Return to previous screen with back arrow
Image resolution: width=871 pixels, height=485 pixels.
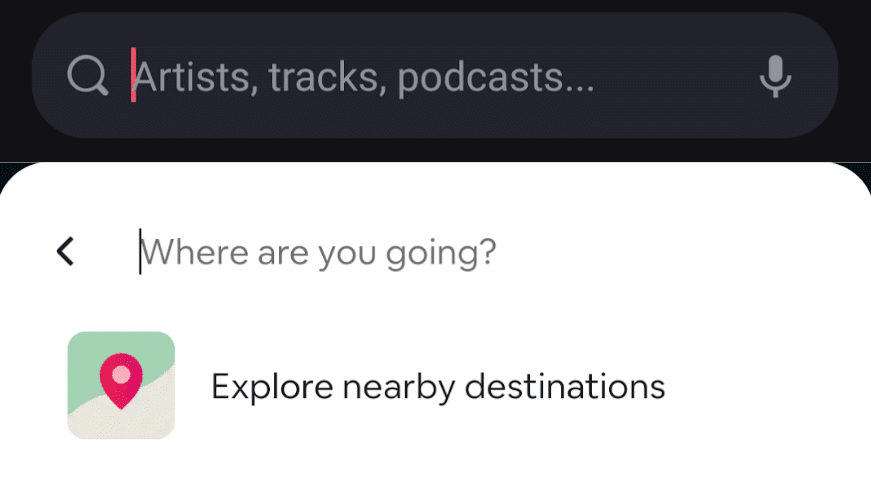[x=66, y=251]
